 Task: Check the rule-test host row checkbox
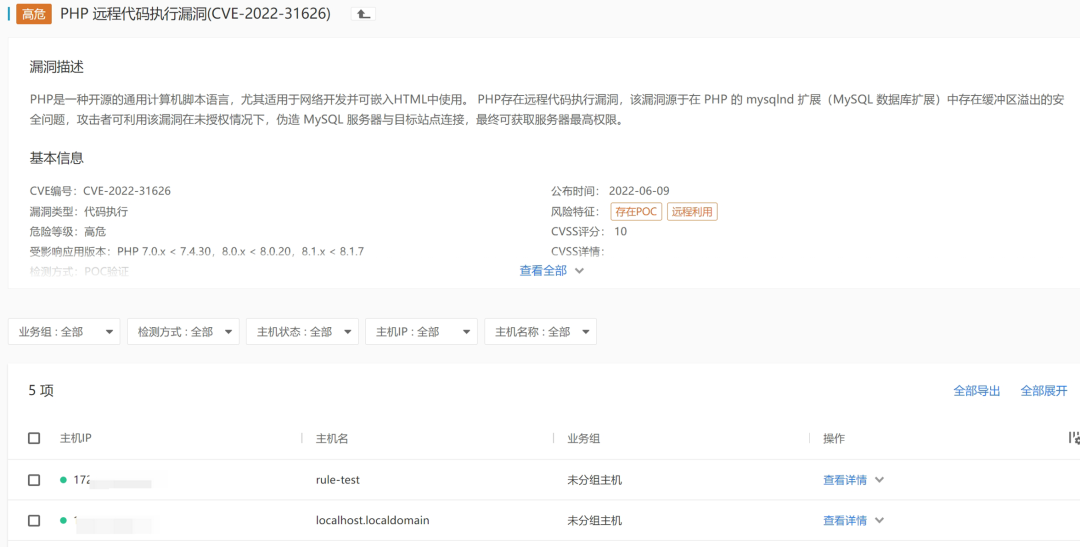(34, 480)
